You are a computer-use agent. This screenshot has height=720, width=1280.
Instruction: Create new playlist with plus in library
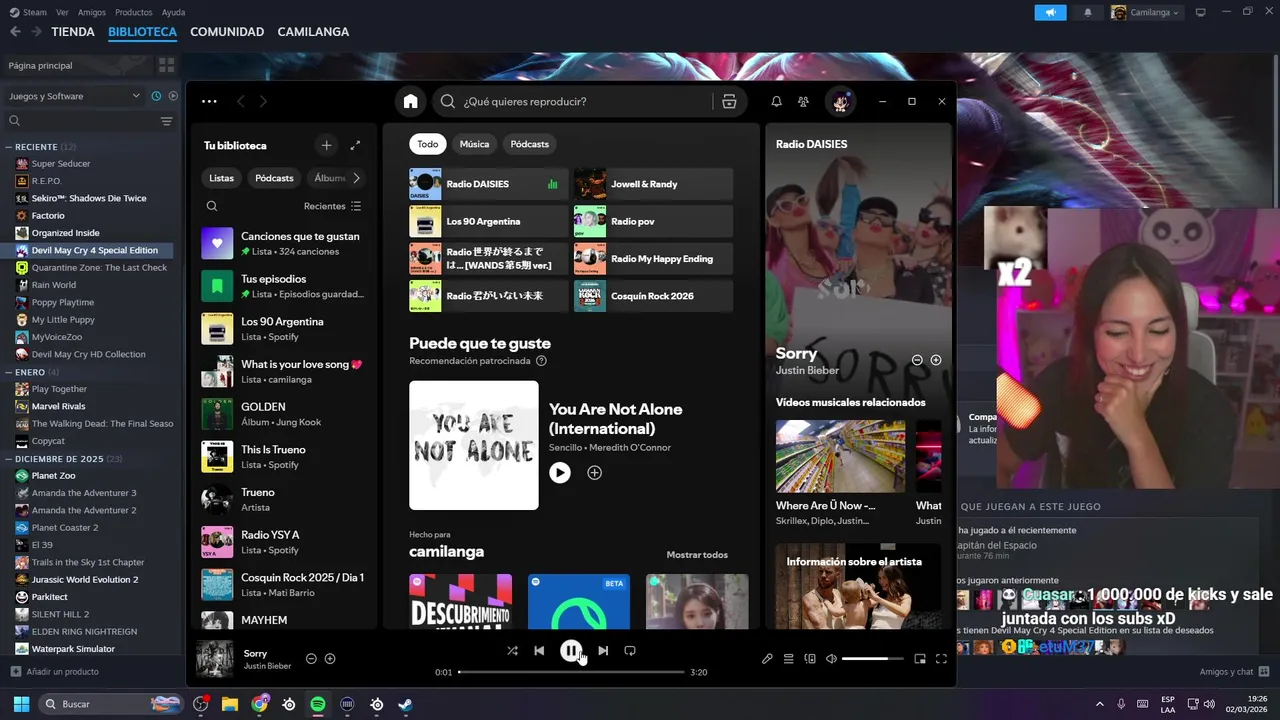pos(326,145)
